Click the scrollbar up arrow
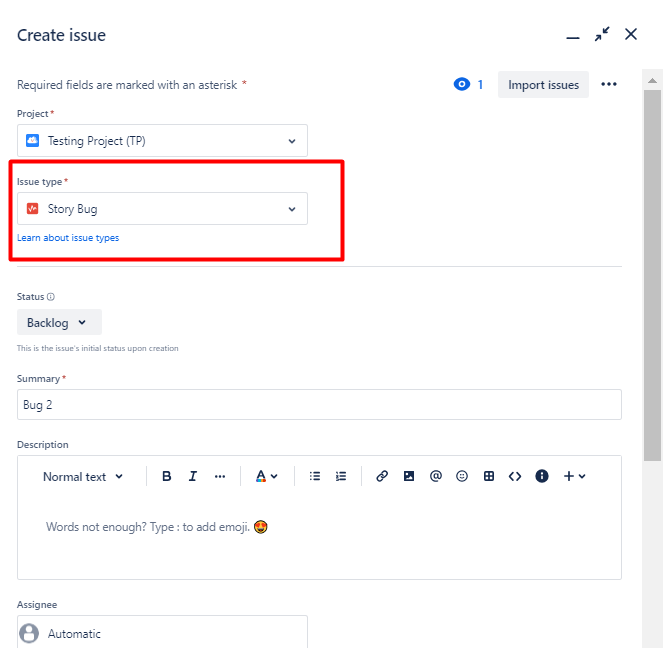 [x=652, y=80]
